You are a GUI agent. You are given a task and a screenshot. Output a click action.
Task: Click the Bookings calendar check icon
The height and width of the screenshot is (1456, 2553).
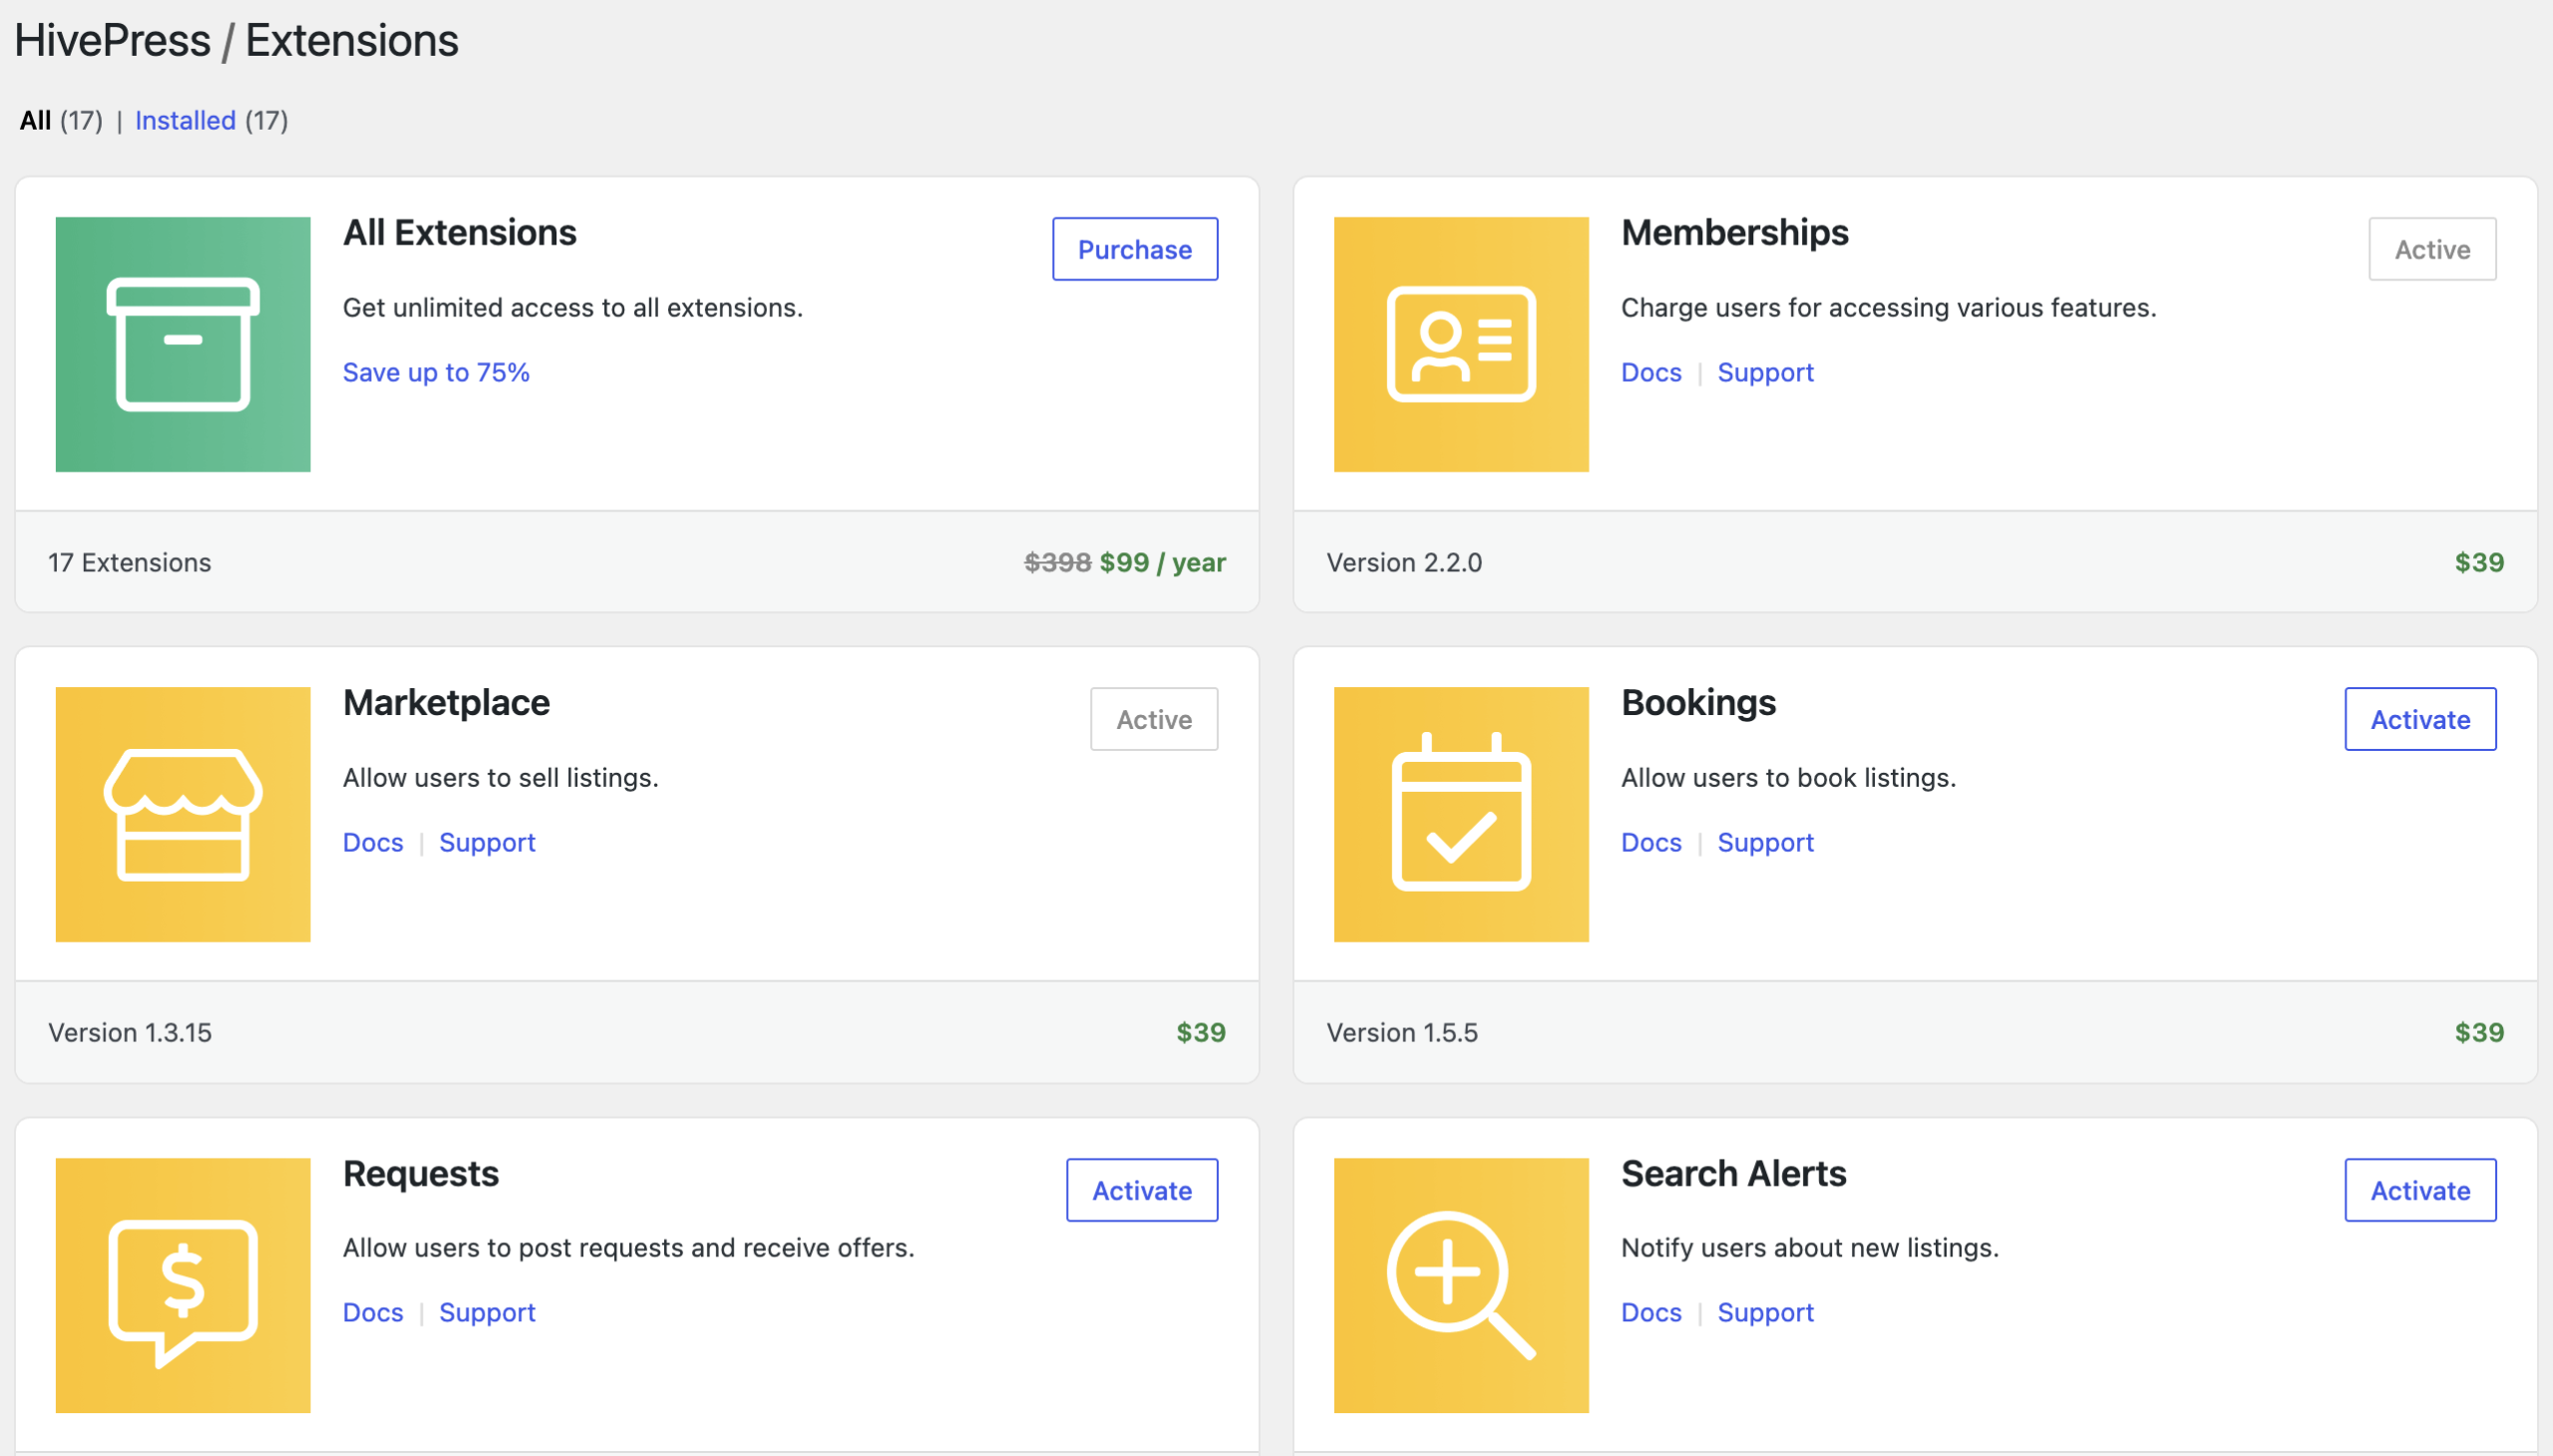(x=1461, y=814)
